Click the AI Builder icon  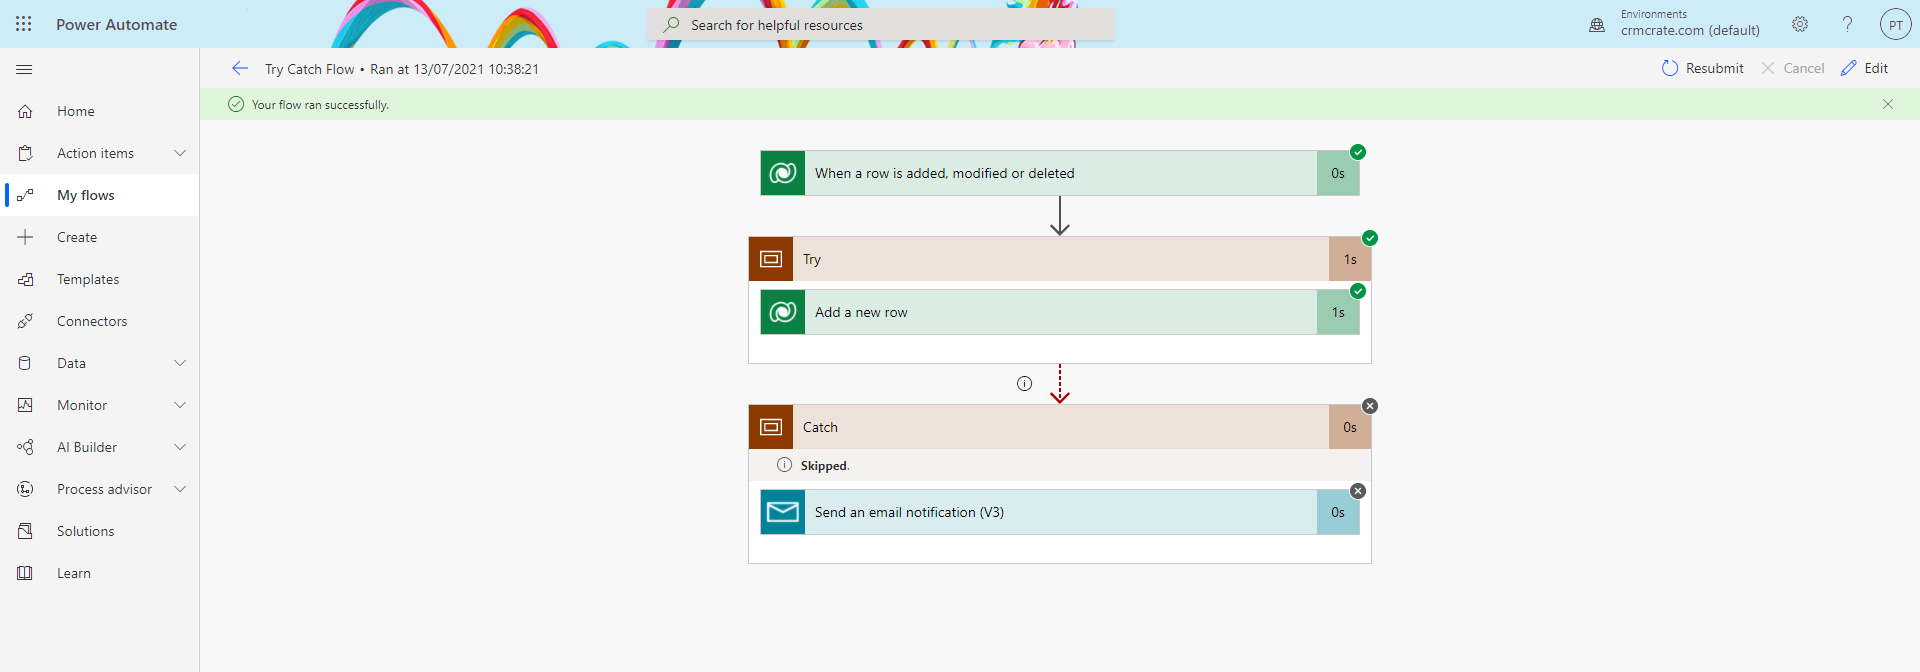tap(26, 447)
